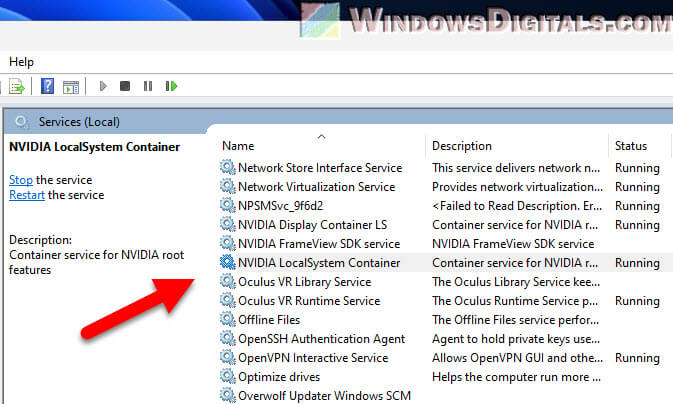673x404 pixels.
Task: Select Network Store Interface Service name
Action: pos(320,168)
